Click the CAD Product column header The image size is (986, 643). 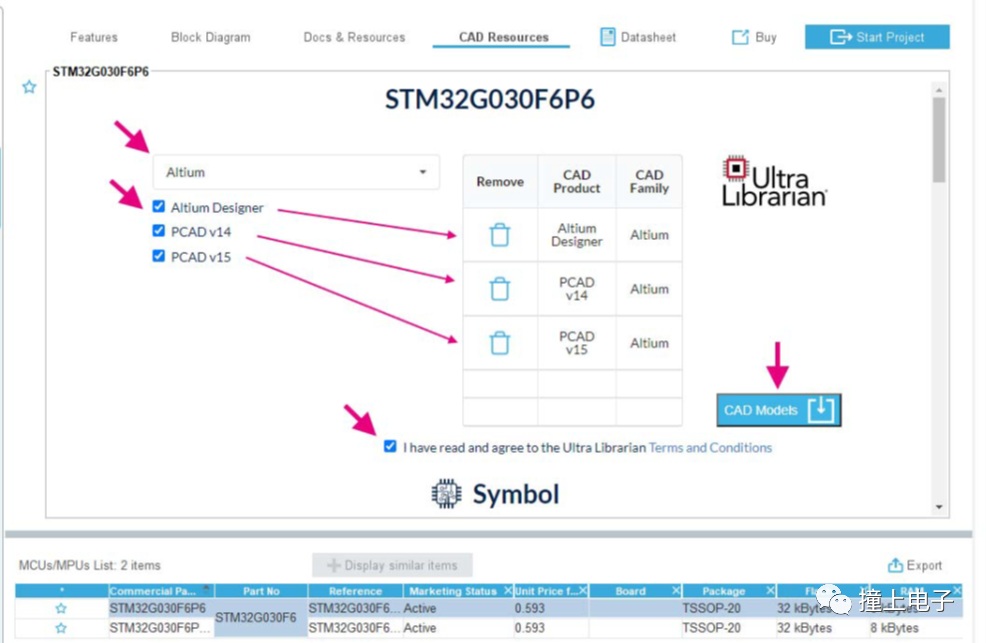point(577,182)
